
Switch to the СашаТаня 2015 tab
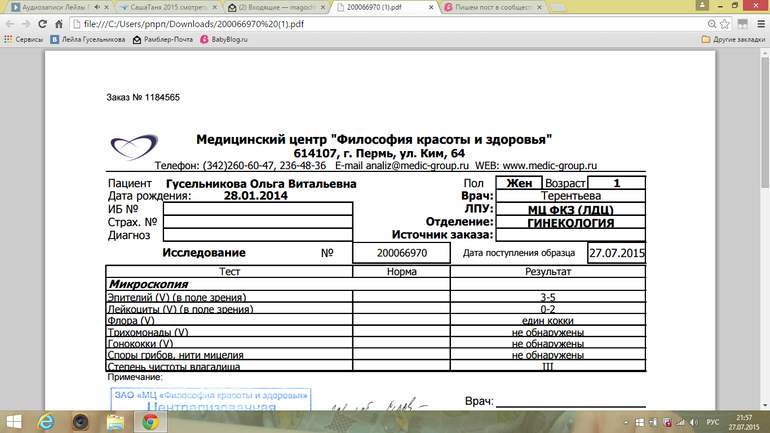[164, 6]
